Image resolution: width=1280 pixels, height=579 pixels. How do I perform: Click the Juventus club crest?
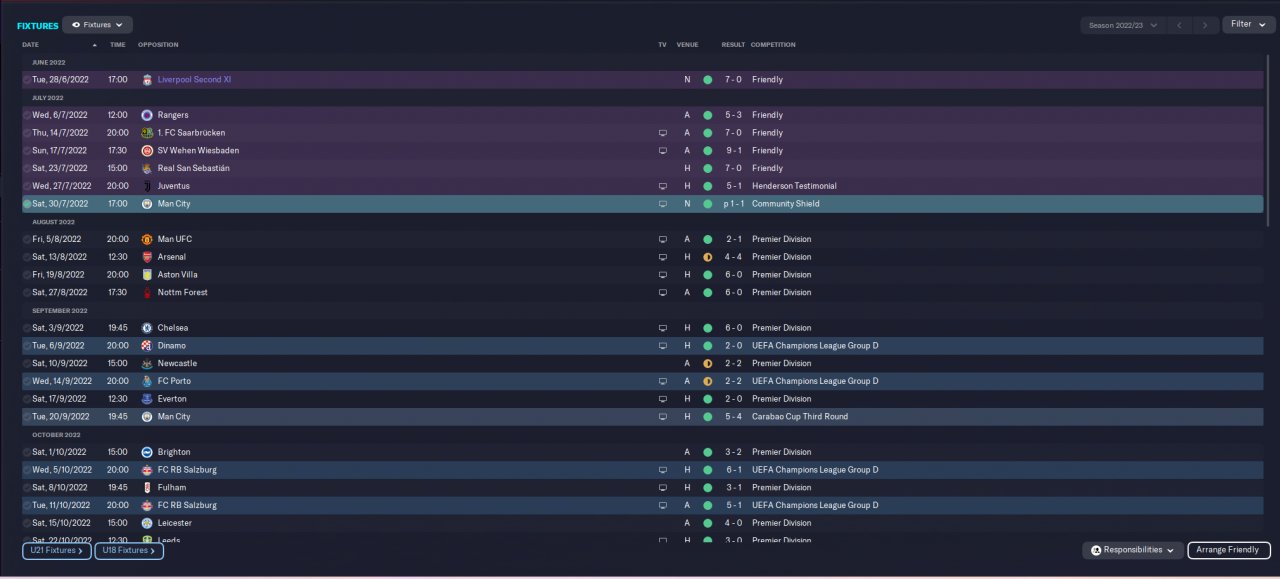pos(147,186)
